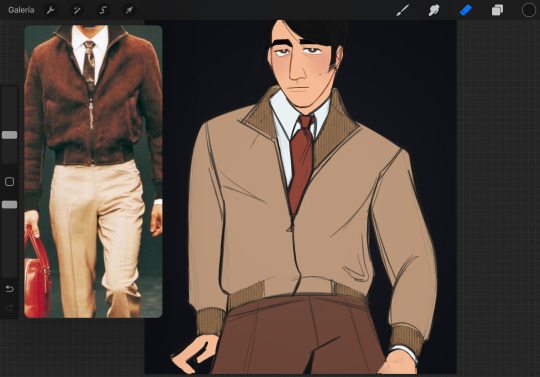Select the Smudge tool
This screenshot has height=377, width=540.
434,10
